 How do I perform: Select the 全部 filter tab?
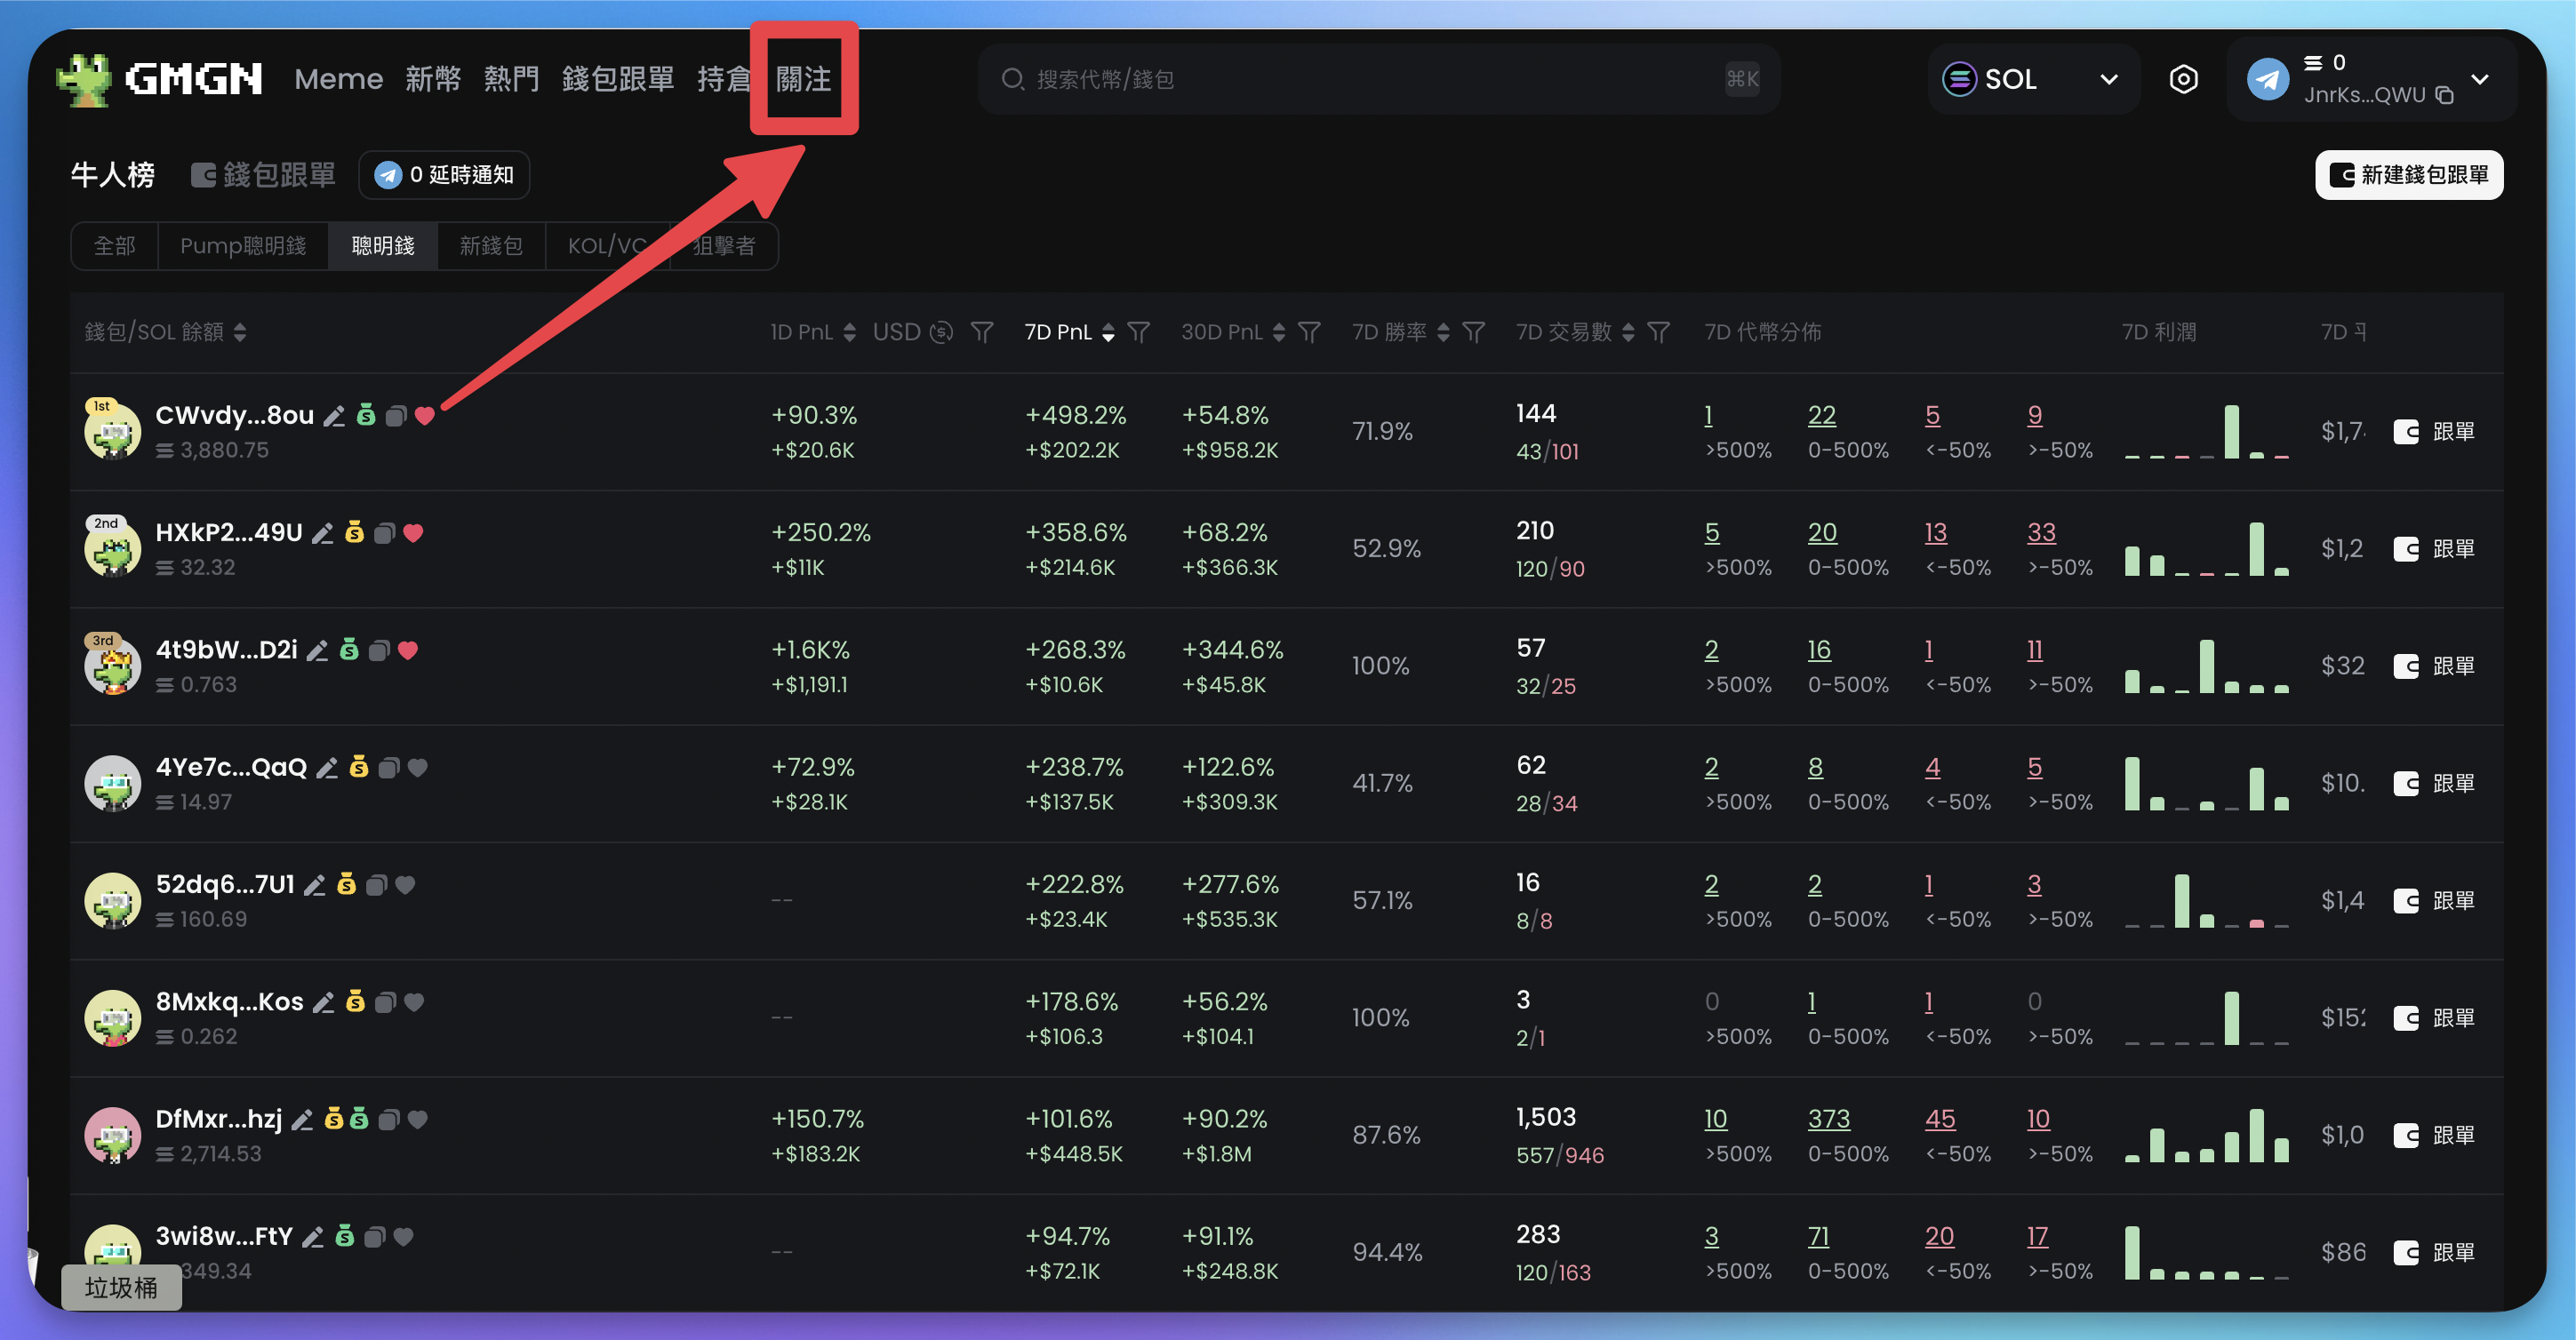(115, 246)
